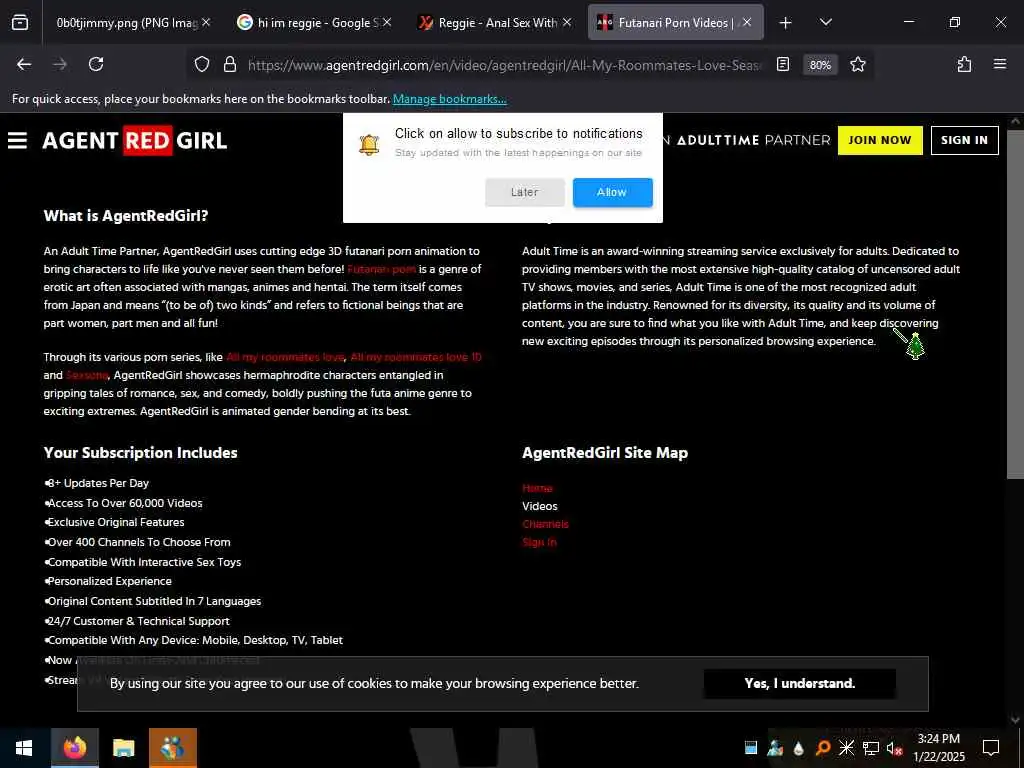The image size is (1024, 768).
Task: Click the Adult Time Partner logo
Action: [x=753, y=140]
